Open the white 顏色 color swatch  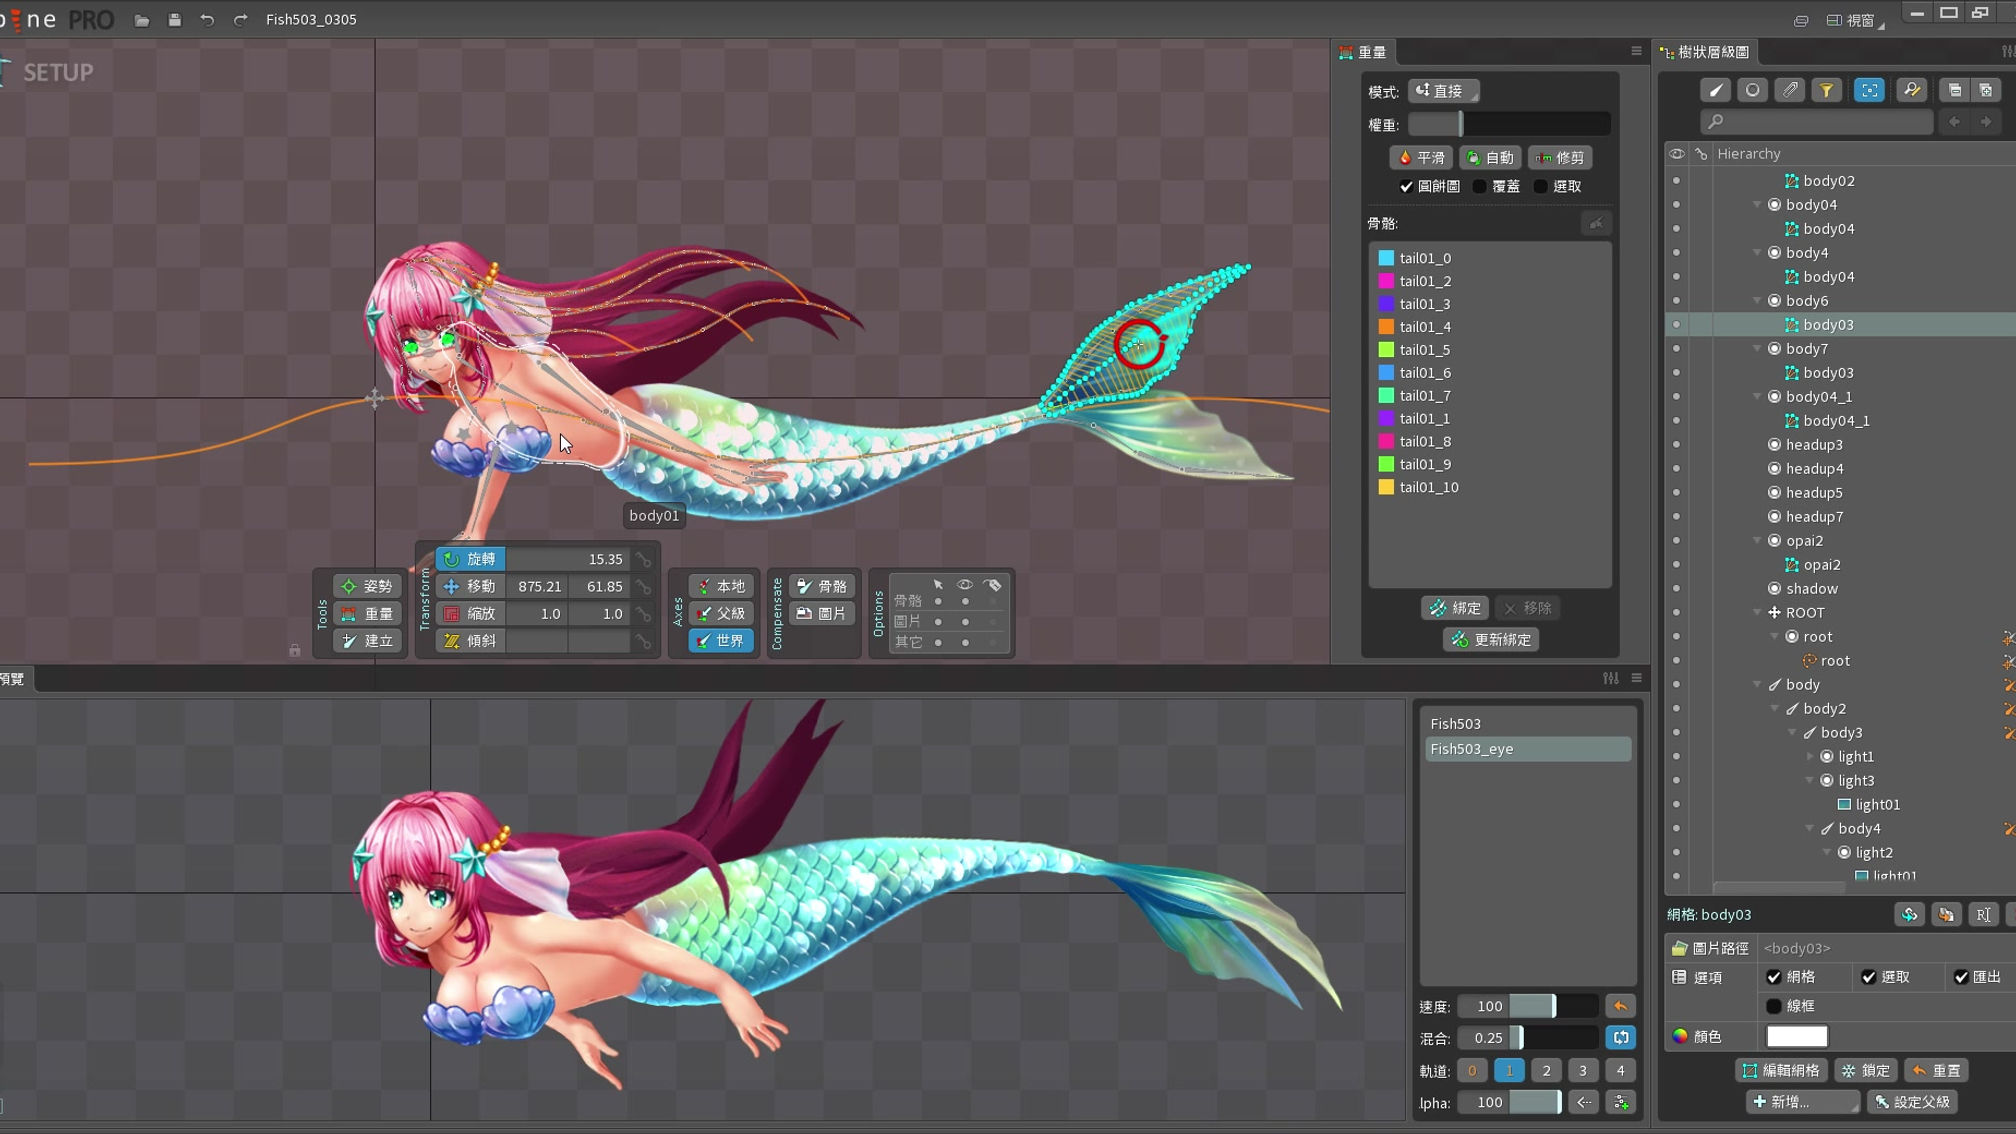(x=1796, y=1036)
